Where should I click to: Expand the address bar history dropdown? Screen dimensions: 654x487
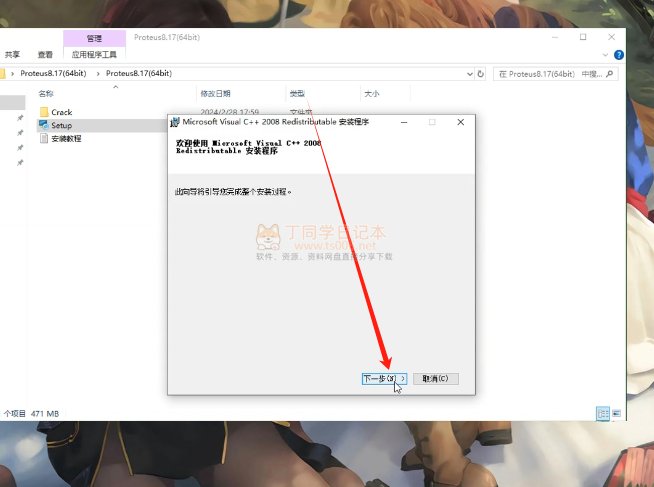(470, 74)
